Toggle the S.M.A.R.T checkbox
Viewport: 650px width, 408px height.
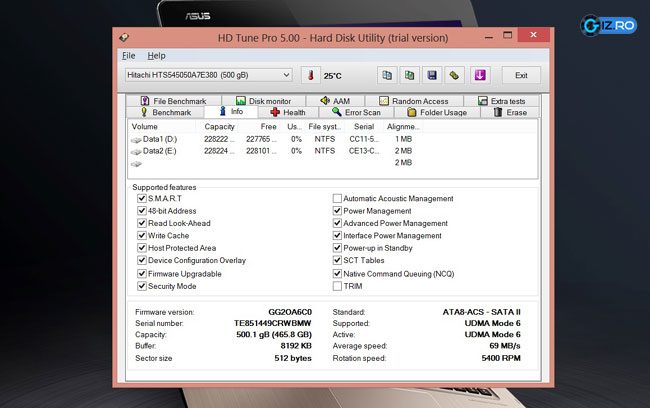[142, 199]
